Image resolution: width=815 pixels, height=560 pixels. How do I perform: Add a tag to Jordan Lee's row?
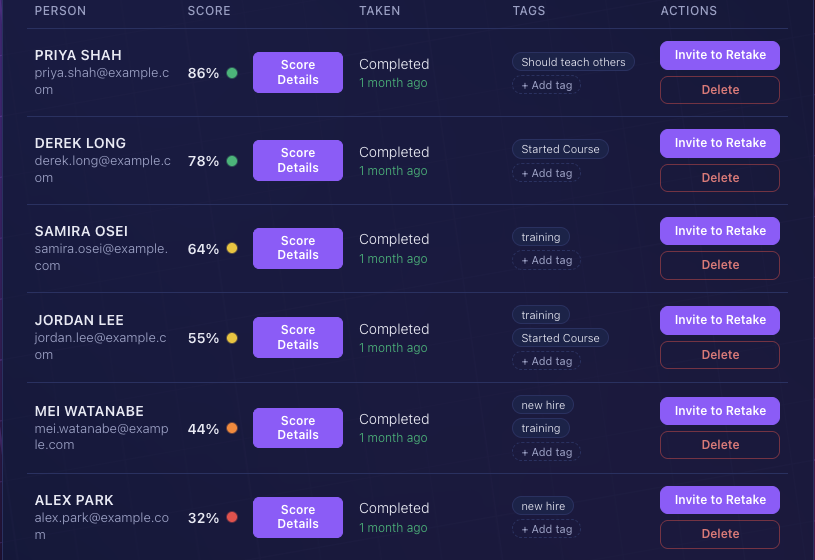[546, 361]
